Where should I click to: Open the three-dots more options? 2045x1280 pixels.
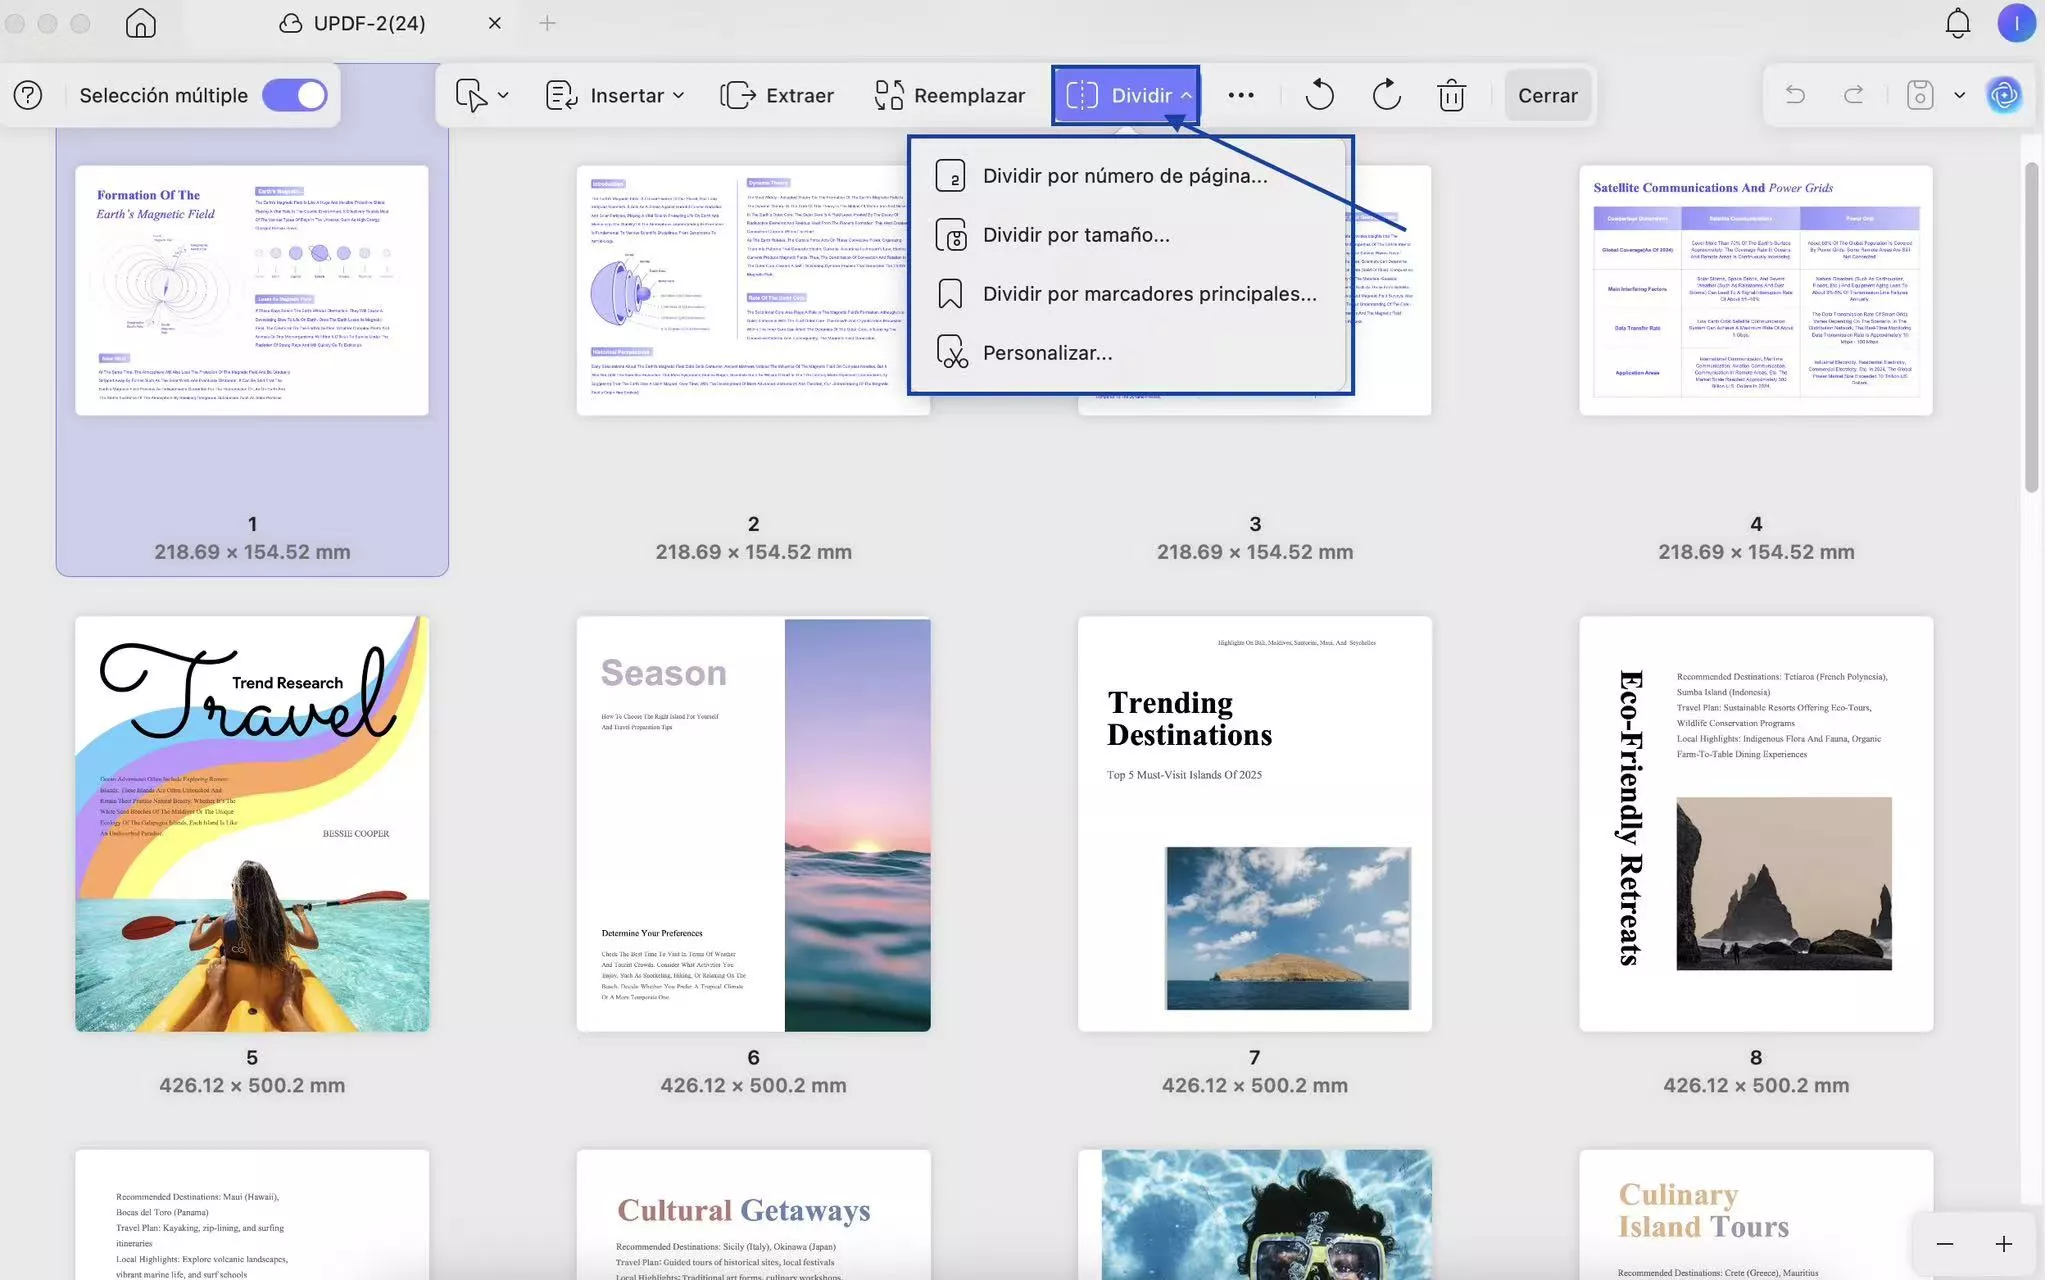pos(1240,95)
